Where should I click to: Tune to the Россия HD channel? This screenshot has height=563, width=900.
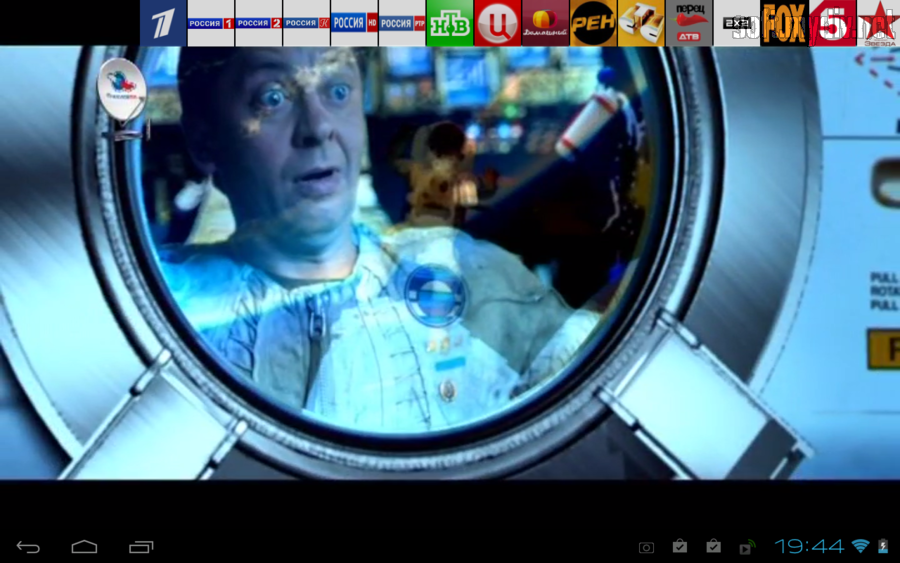coord(354,23)
